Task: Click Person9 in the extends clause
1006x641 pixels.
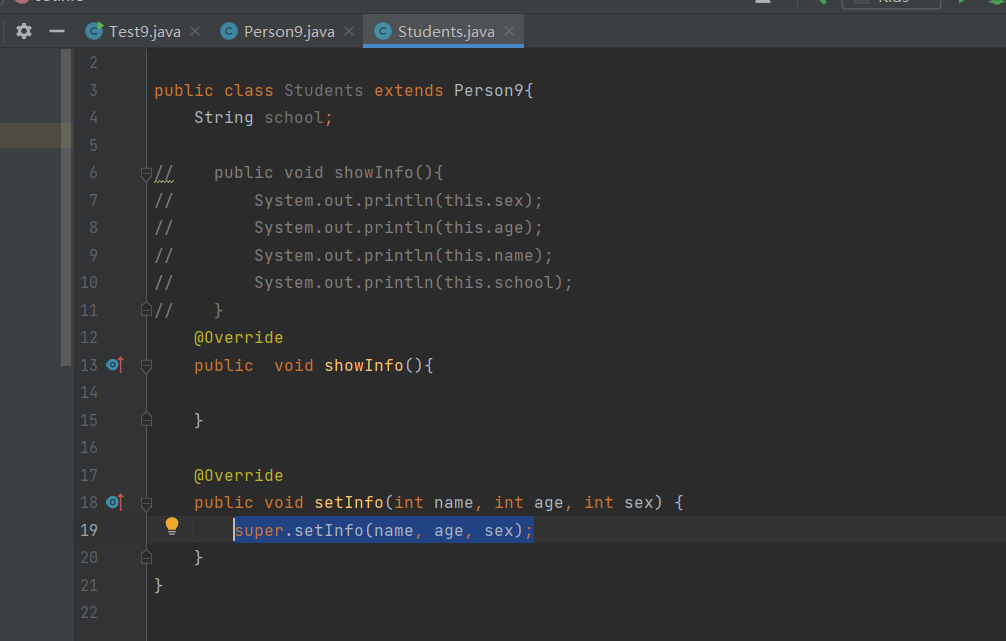Action: [x=489, y=90]
